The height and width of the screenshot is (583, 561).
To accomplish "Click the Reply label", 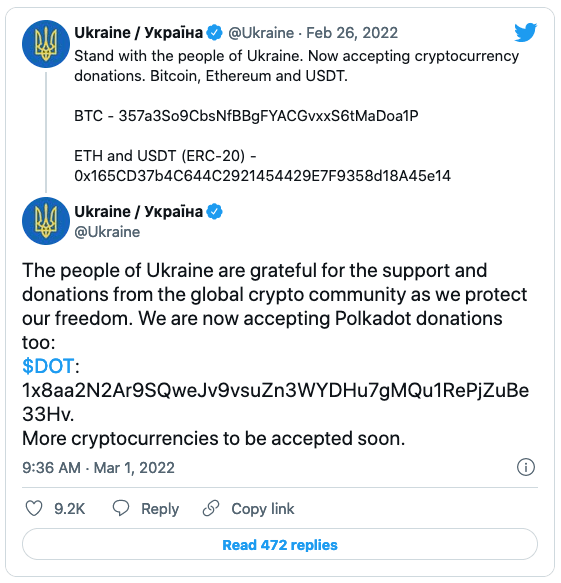I will pyautogui.click(x=160, y=509).
